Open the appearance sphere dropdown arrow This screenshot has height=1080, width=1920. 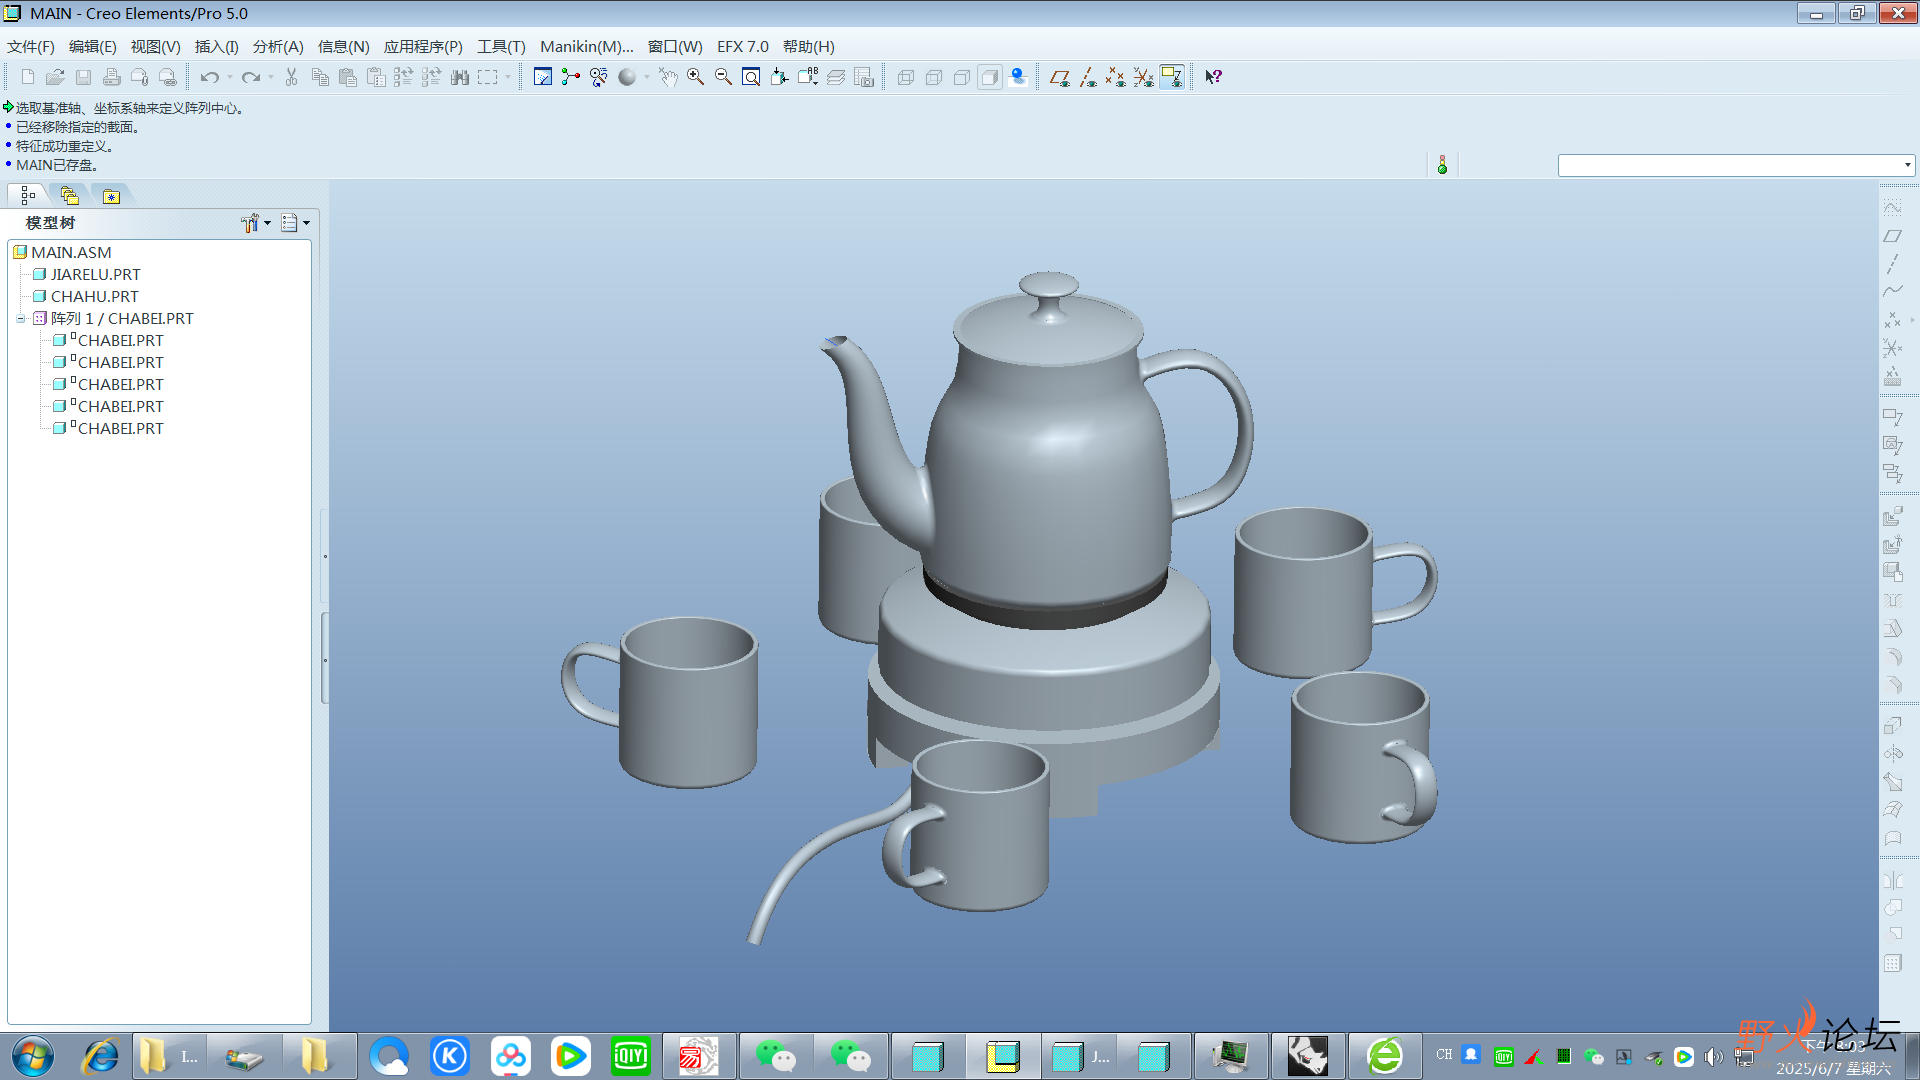(647, 77)
